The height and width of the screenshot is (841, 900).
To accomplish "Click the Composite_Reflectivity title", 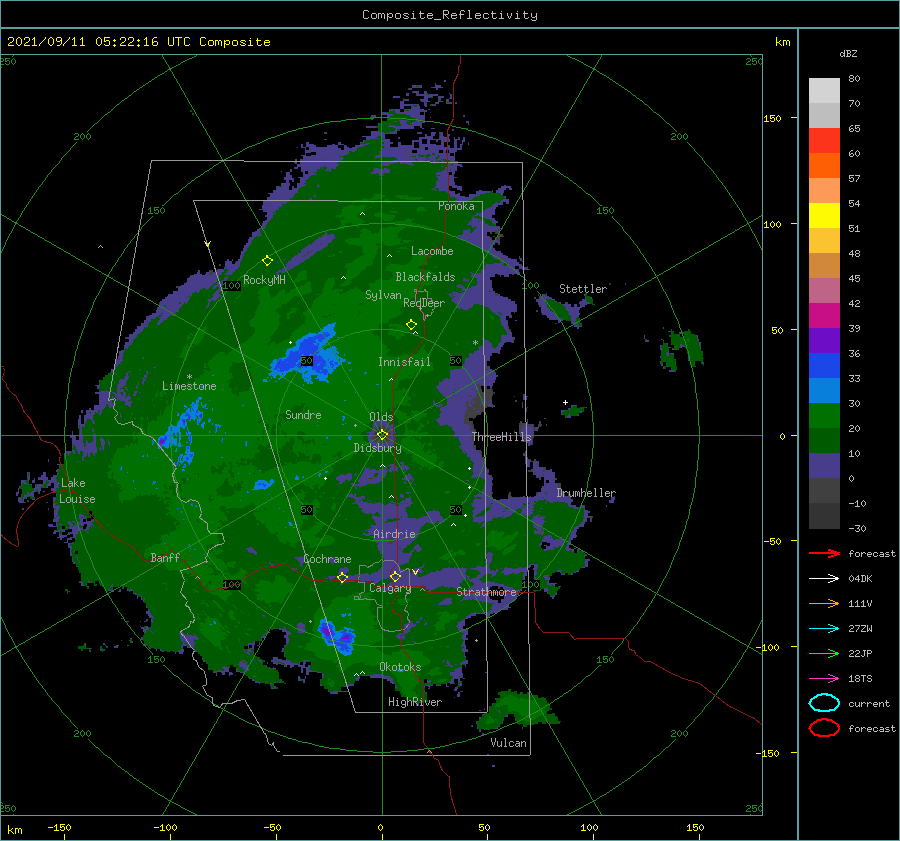I will click(x=450, y=15).
